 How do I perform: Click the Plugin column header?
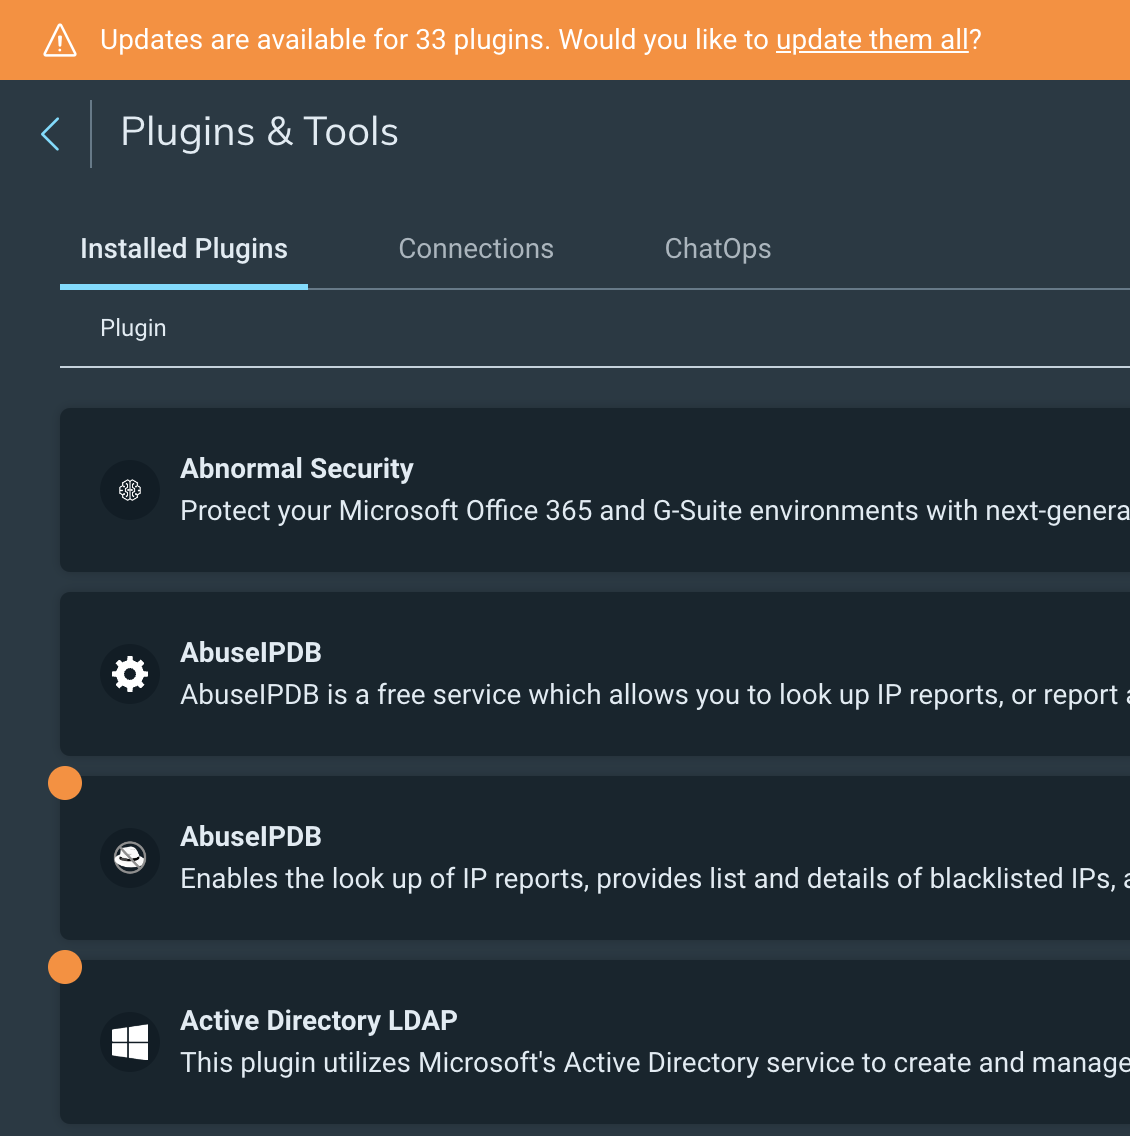tap(133, 328)
